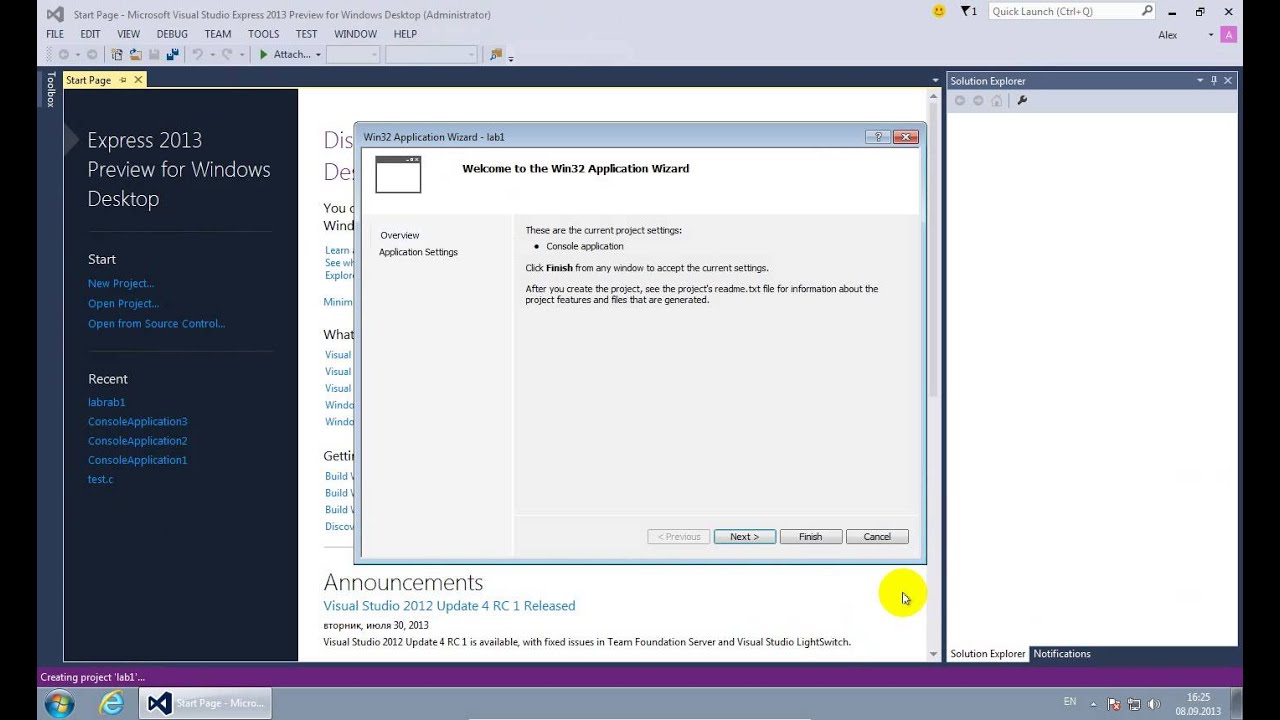1280x720 pixels.
Task: Open recent file test.c
Action: [x=100, y=479]
